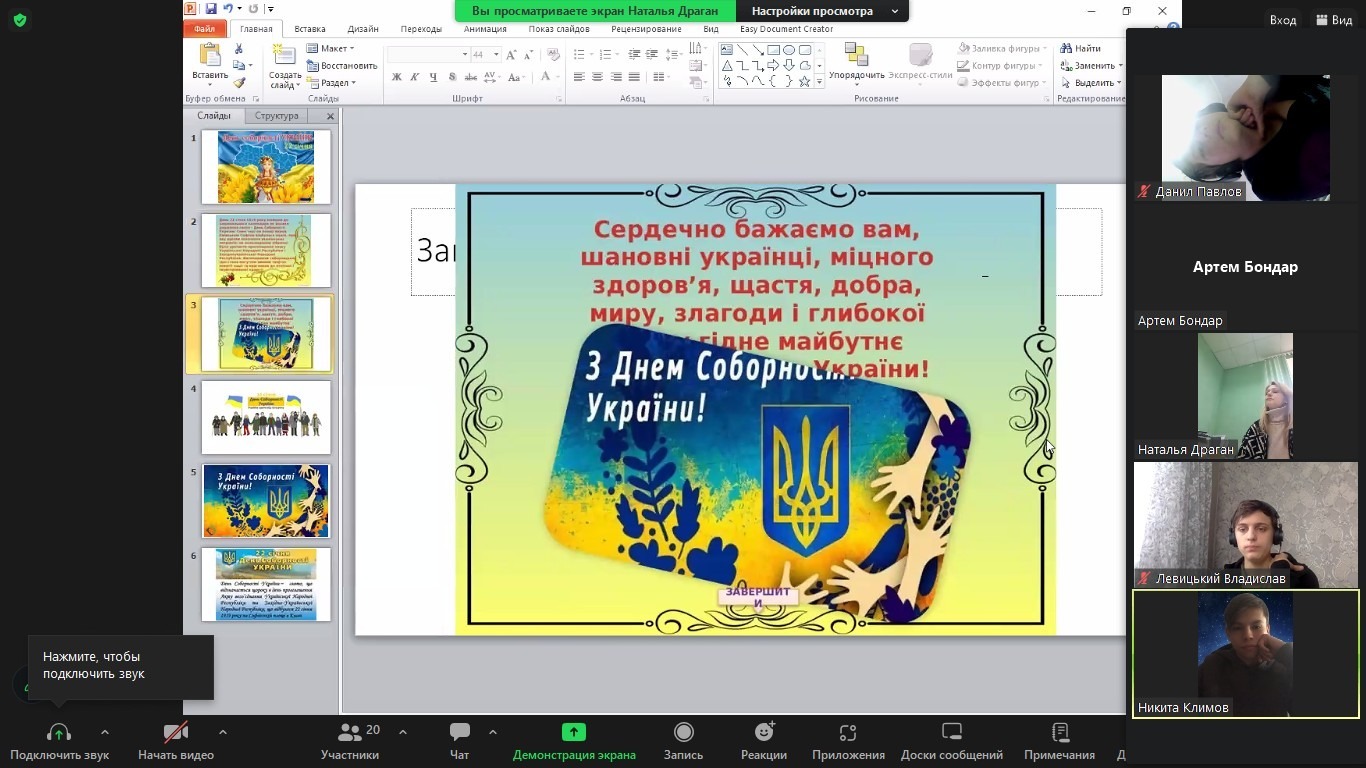Click increase font size icon
Screen dimensions: 1366x768
[514, 54]
